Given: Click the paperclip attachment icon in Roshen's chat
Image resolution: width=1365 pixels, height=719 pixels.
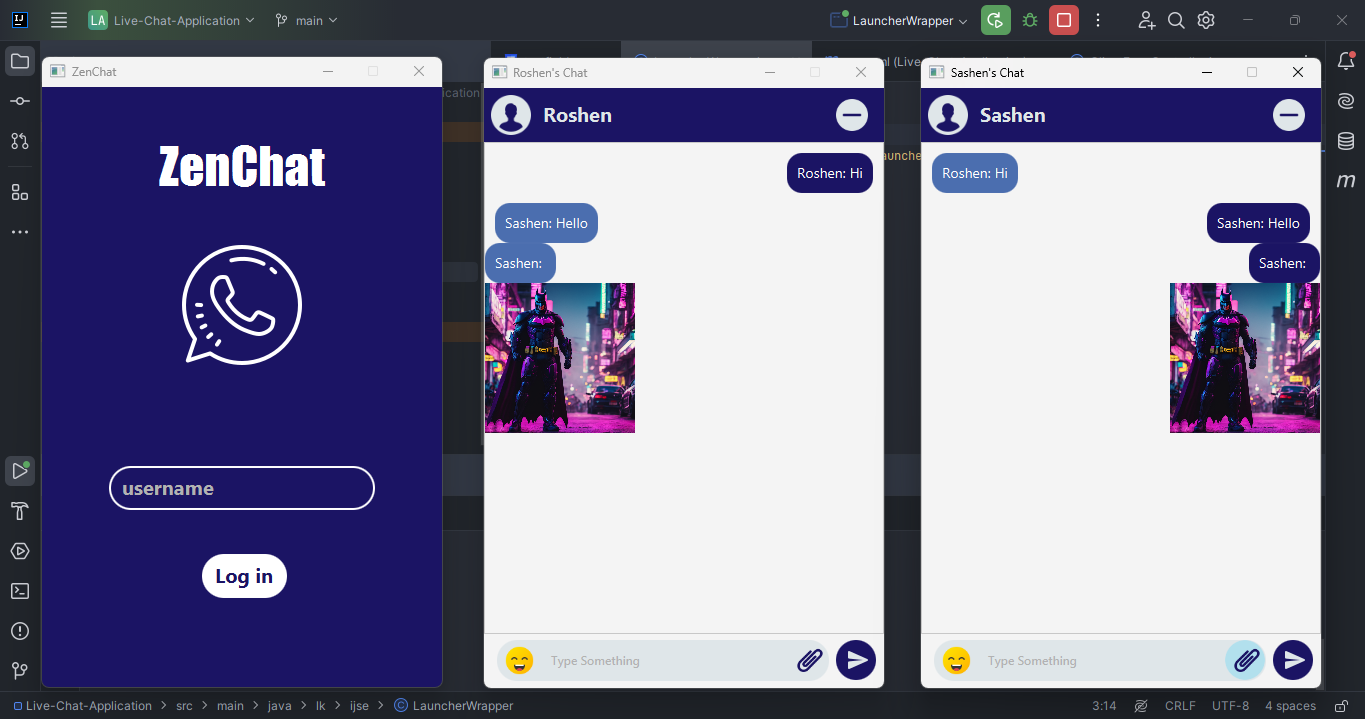Looking at the screenshot, I should pos(810,661).
